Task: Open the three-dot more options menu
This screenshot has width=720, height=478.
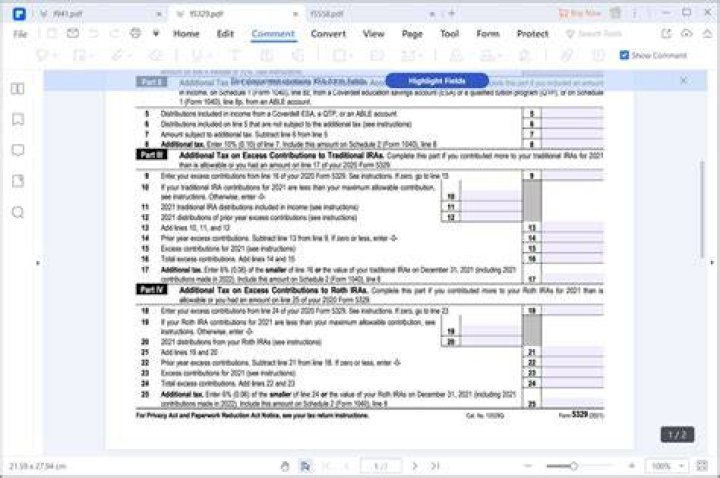Action: pos(635,13)
